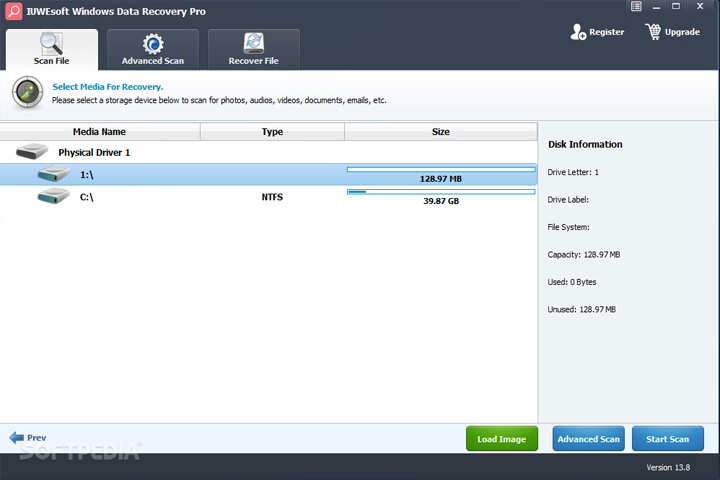Image resolution: width=720 pixels, height=480 pixels.
Task: Open the Recover File tab
Action: (253, 50)
